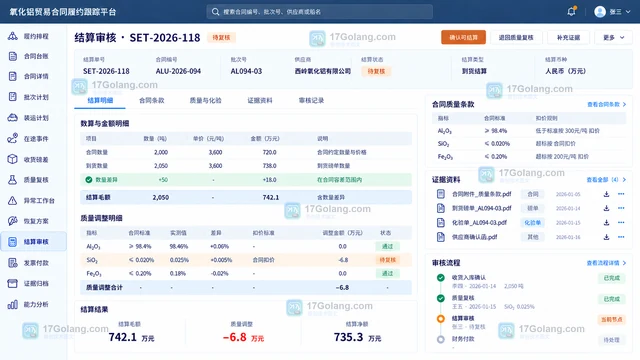The width and height of the screenshot is (640, 360).
Task: Click the 财务付款 workflow step
Action: (463, 339)
